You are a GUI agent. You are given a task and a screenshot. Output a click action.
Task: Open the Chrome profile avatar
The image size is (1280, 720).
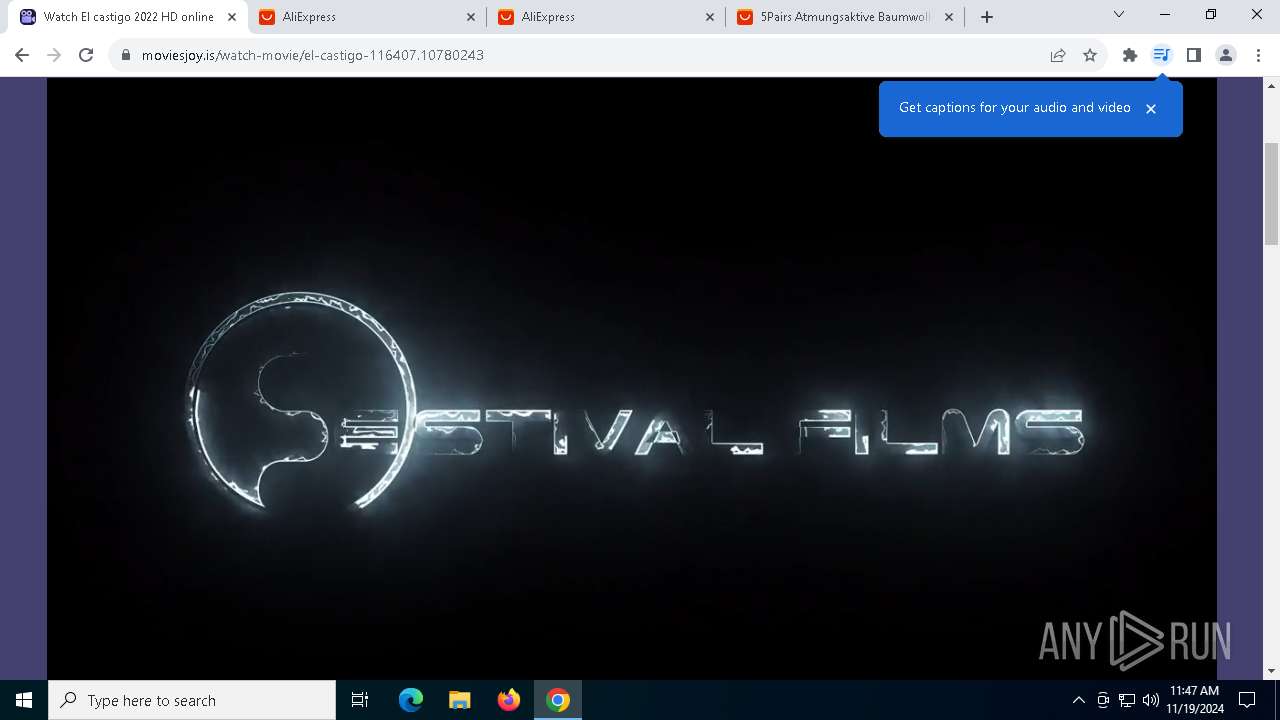click(x=1226, y=55)
